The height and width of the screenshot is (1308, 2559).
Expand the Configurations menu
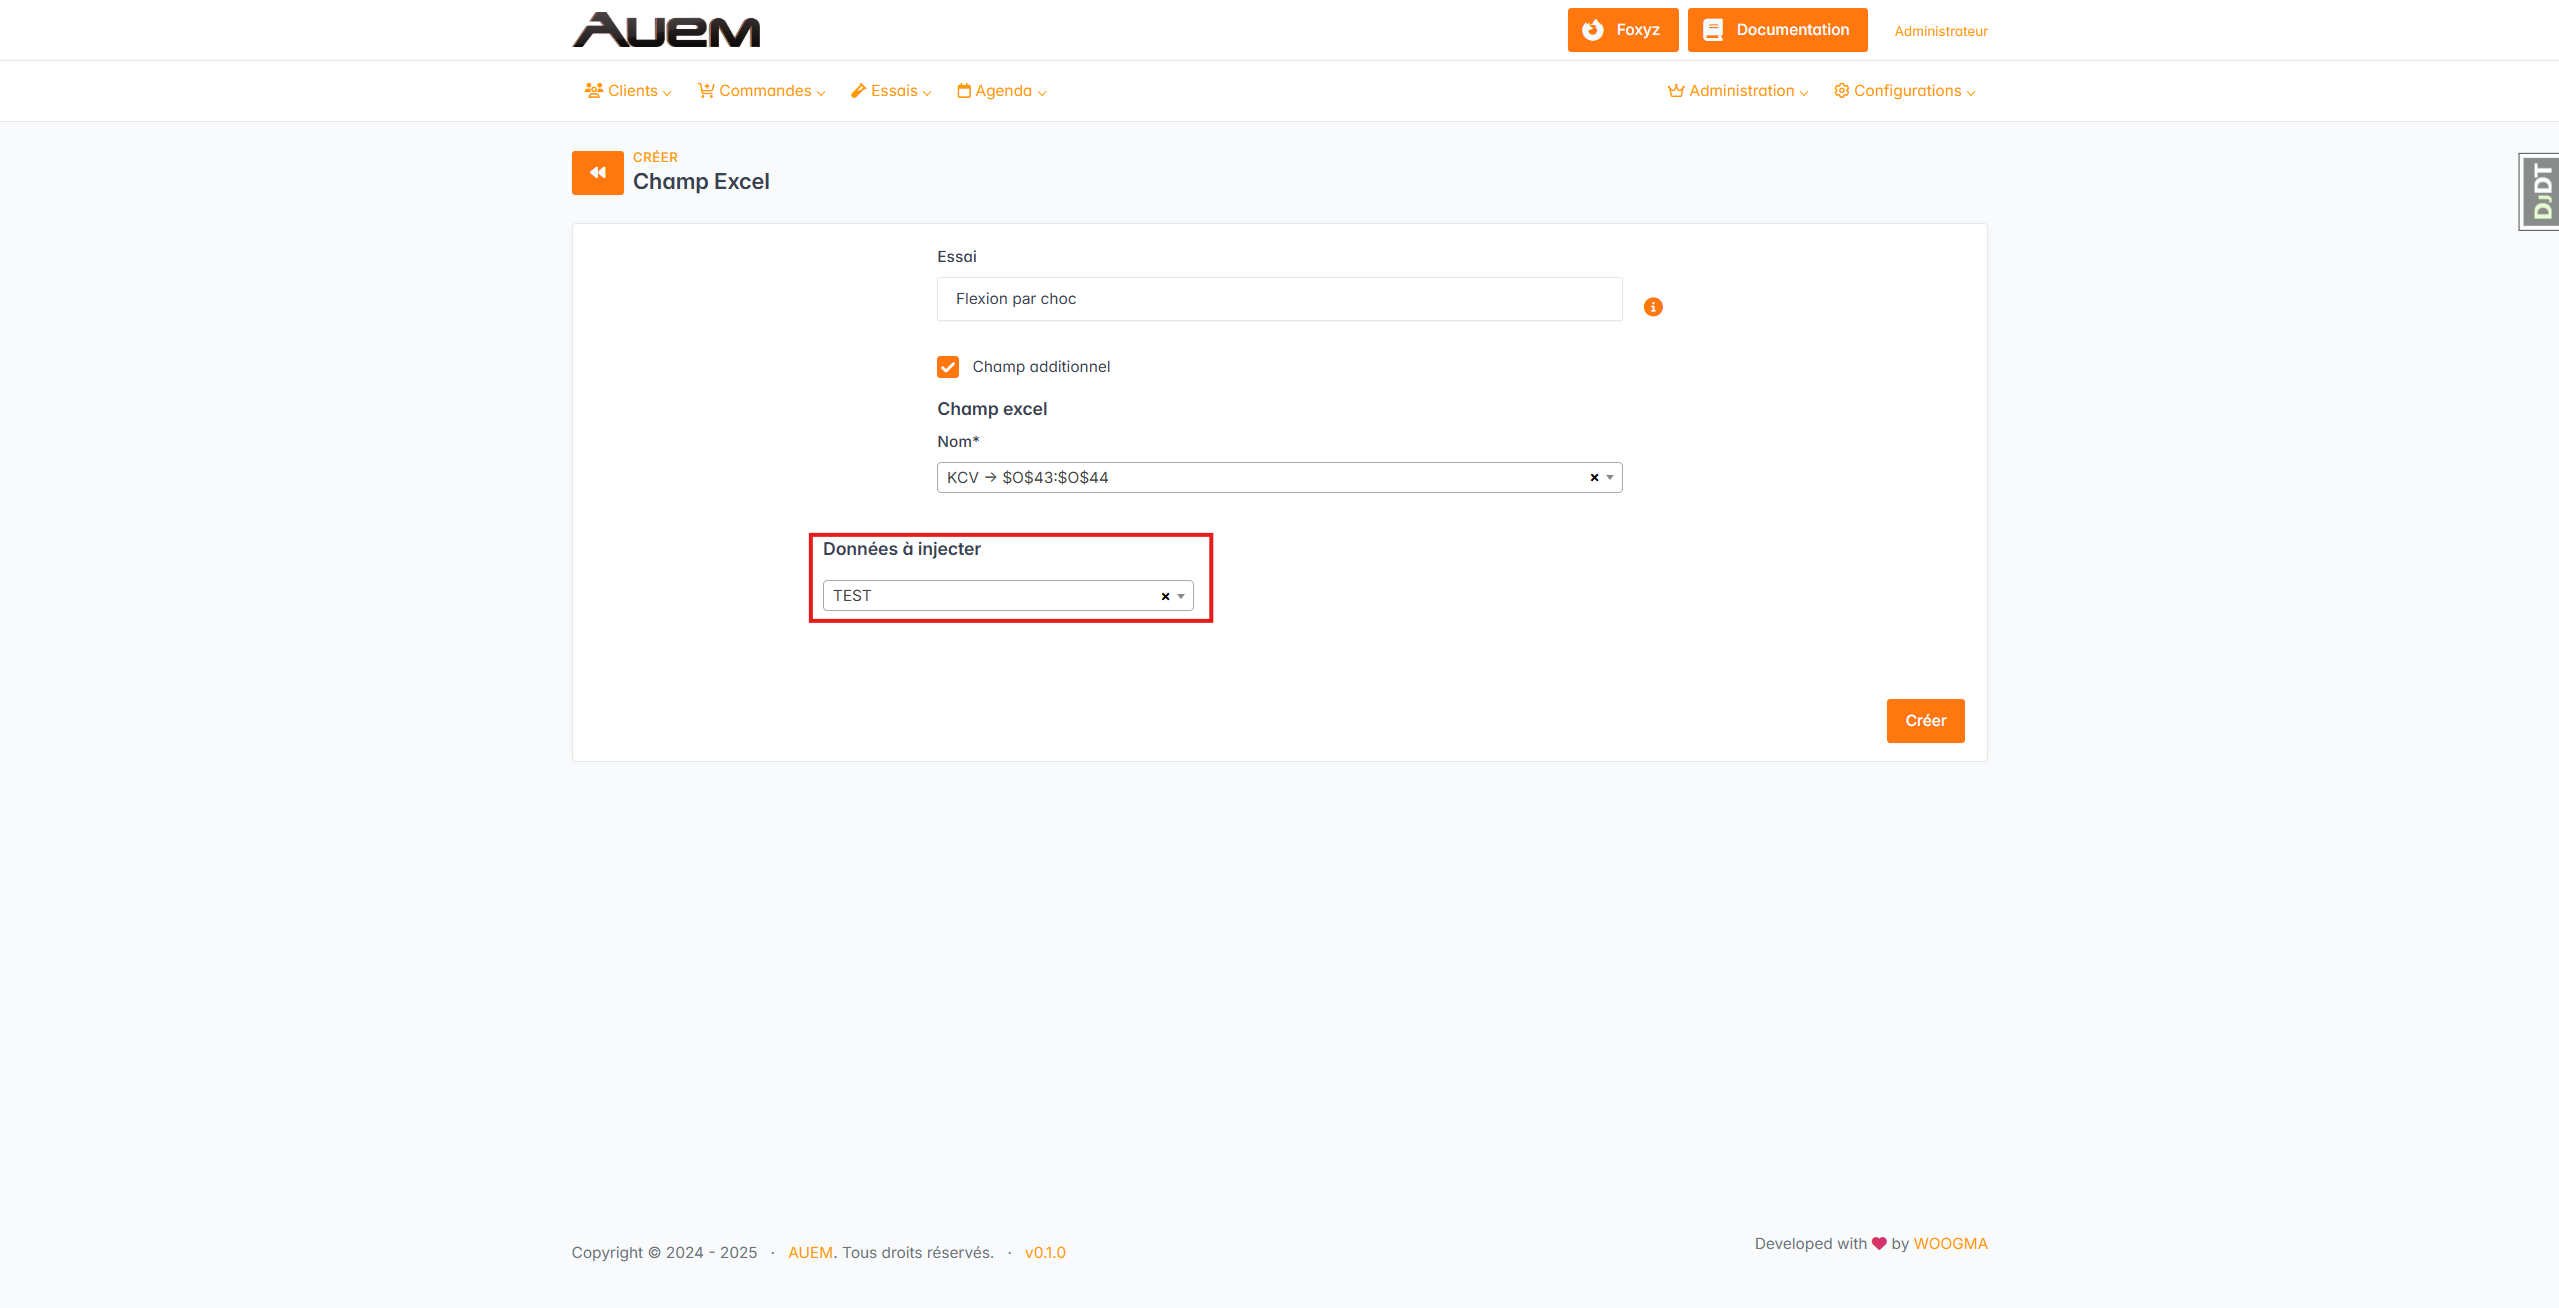tap(1904, 91)
